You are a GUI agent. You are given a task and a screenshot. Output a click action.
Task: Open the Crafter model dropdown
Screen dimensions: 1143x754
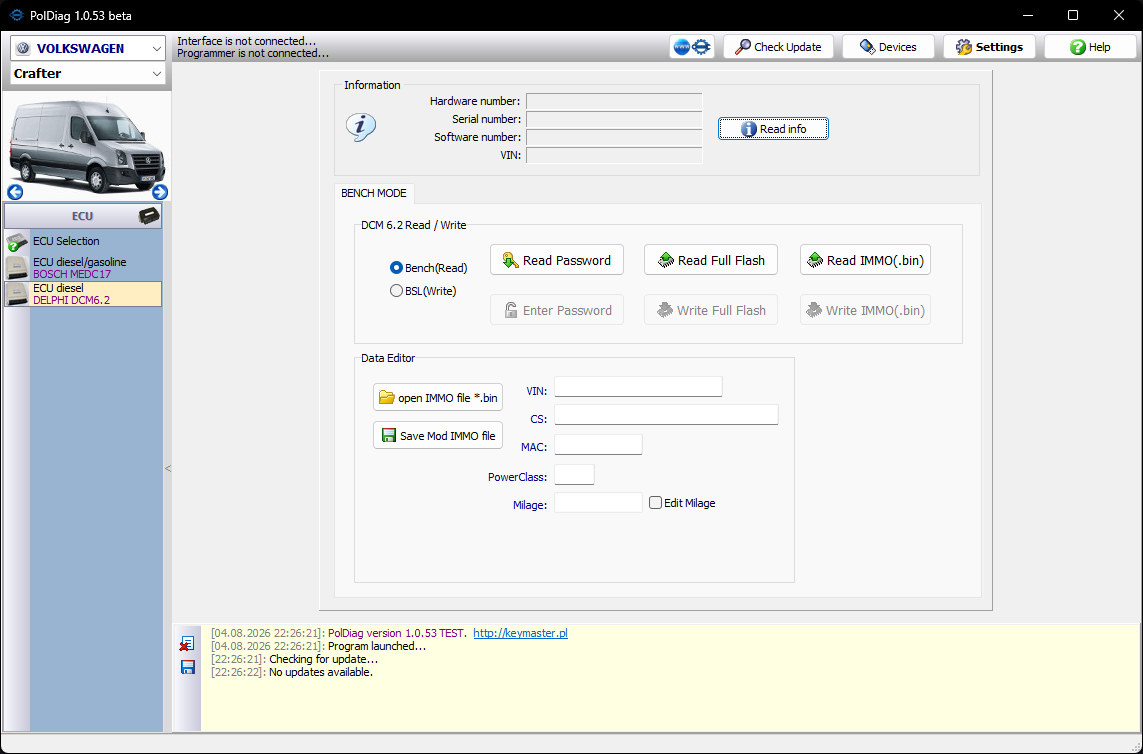coord(87,74)
